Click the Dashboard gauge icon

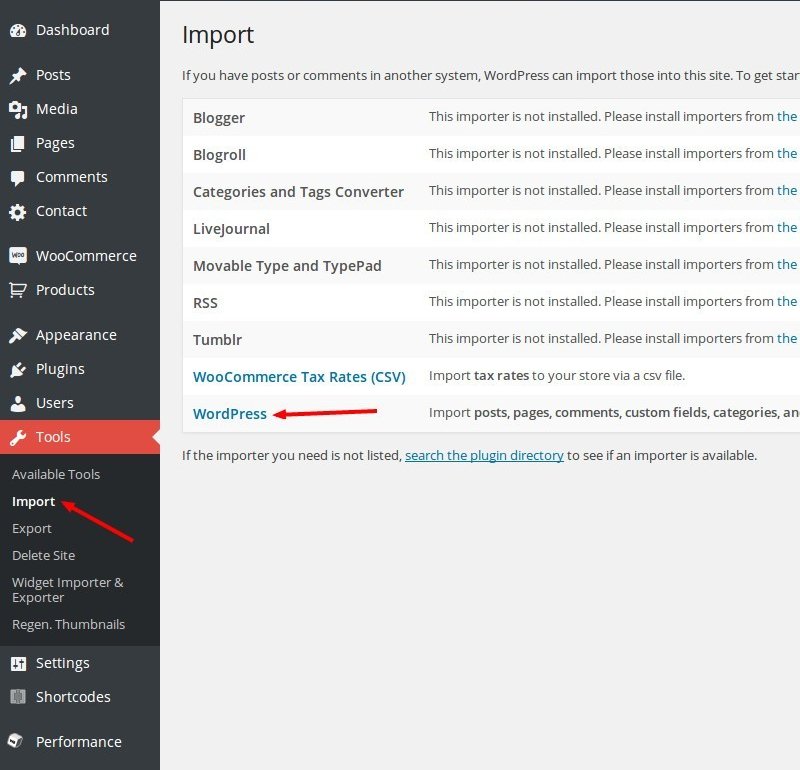coord(18,31)
